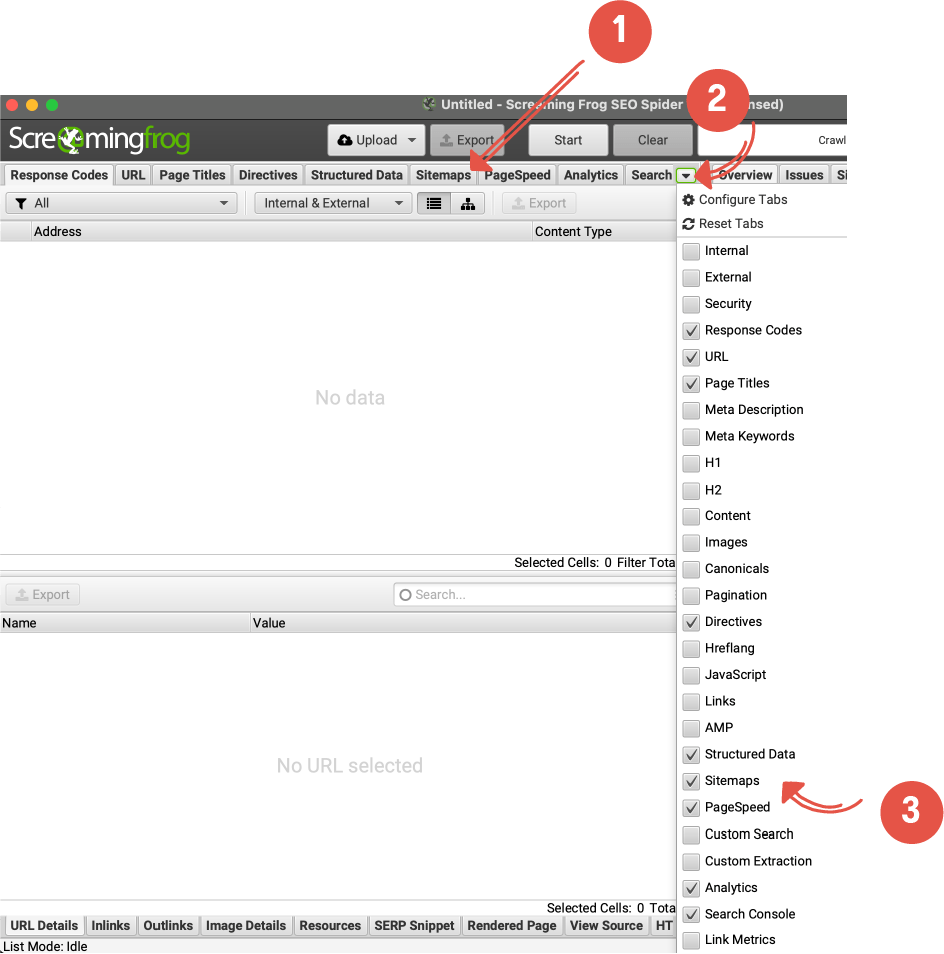The width and height of the screenshot is (944, 954).
Task: Switch to tree view icon
Action: pyautogui.click(x=468, y=203)
